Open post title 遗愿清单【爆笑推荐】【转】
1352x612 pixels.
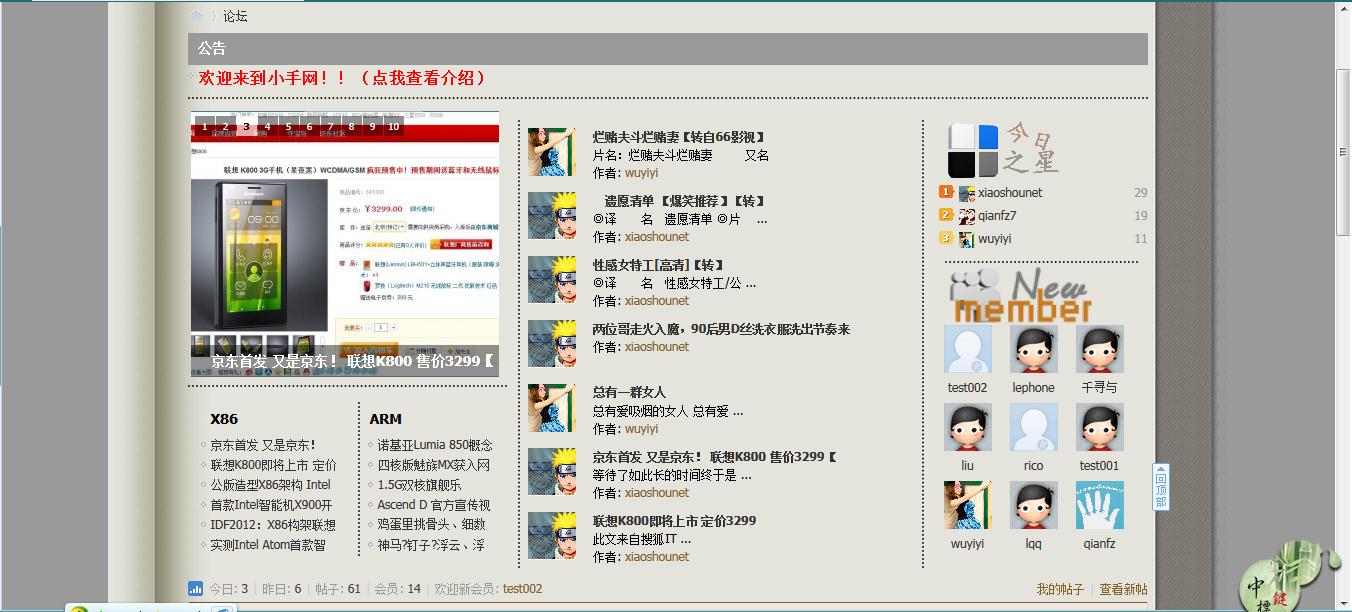(x=685, y=201)
